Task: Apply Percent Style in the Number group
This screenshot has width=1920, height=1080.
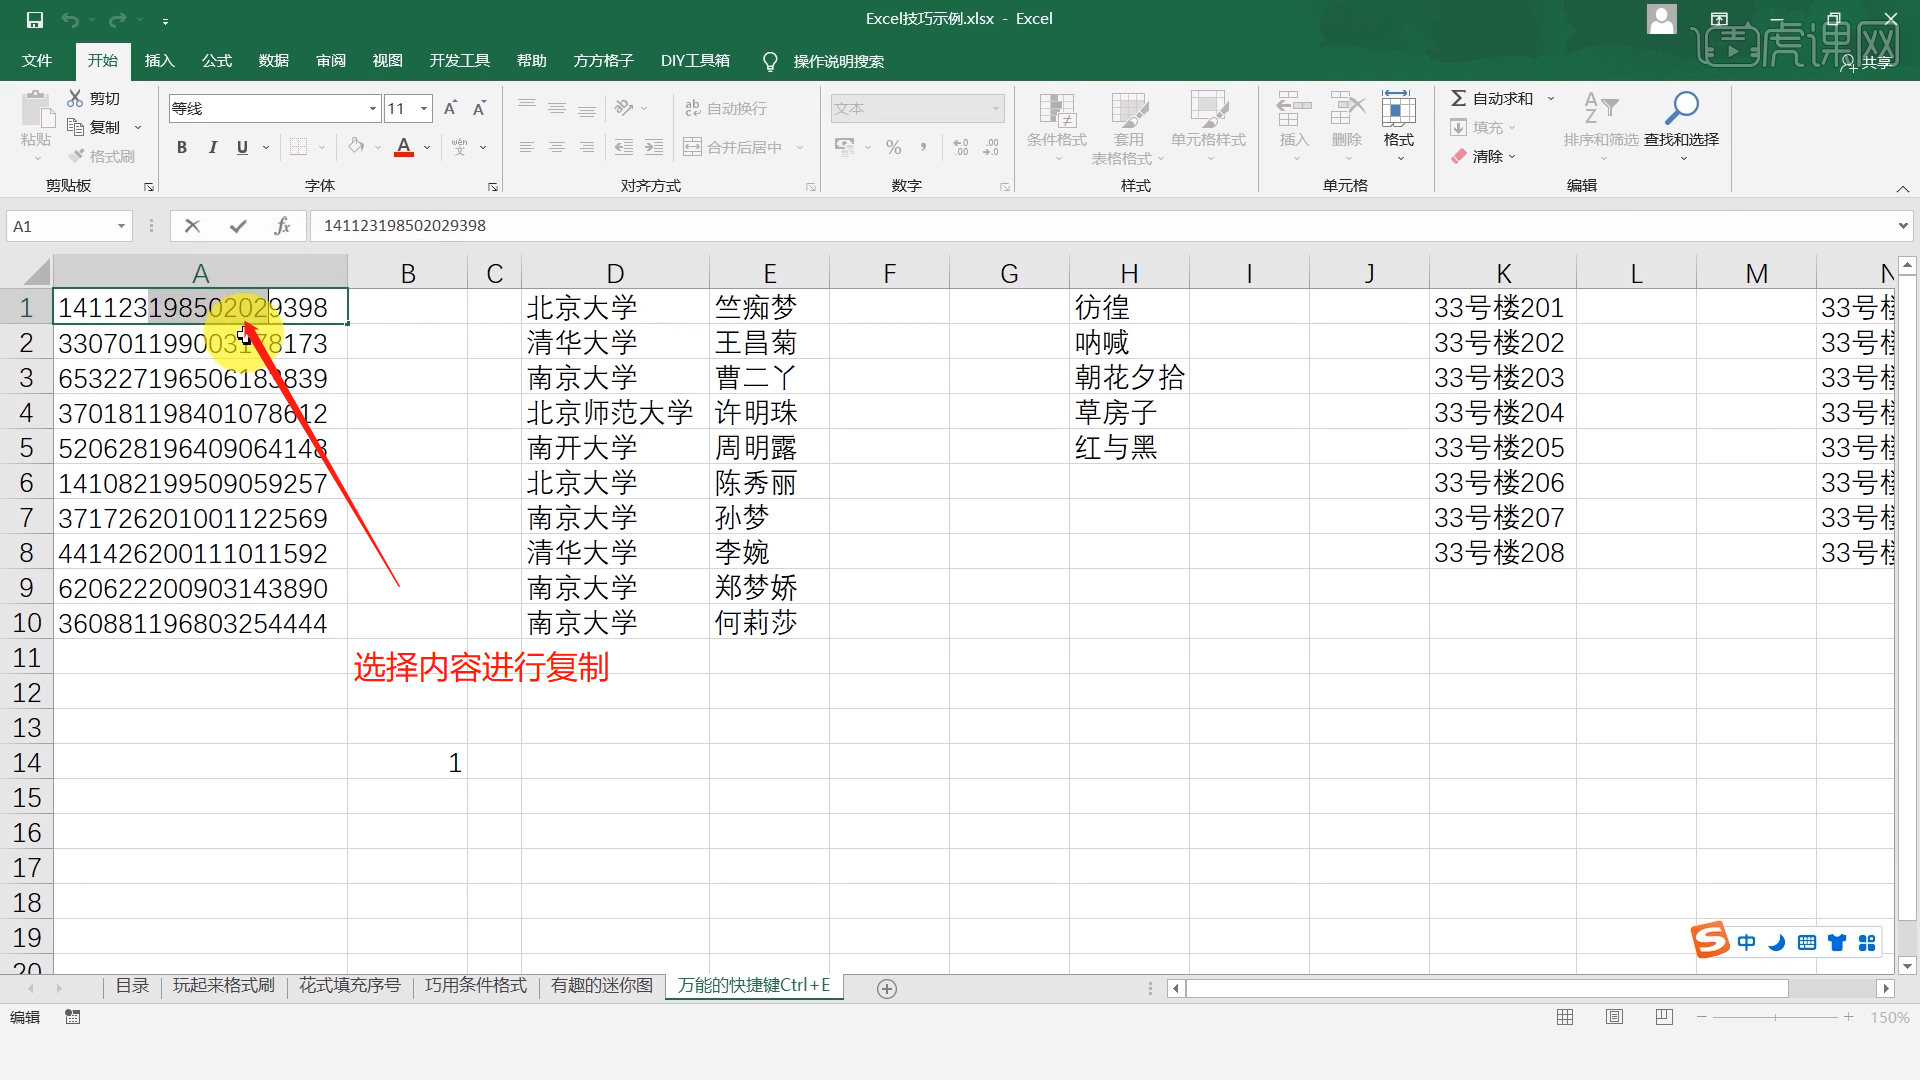Action: click(893, 147)
